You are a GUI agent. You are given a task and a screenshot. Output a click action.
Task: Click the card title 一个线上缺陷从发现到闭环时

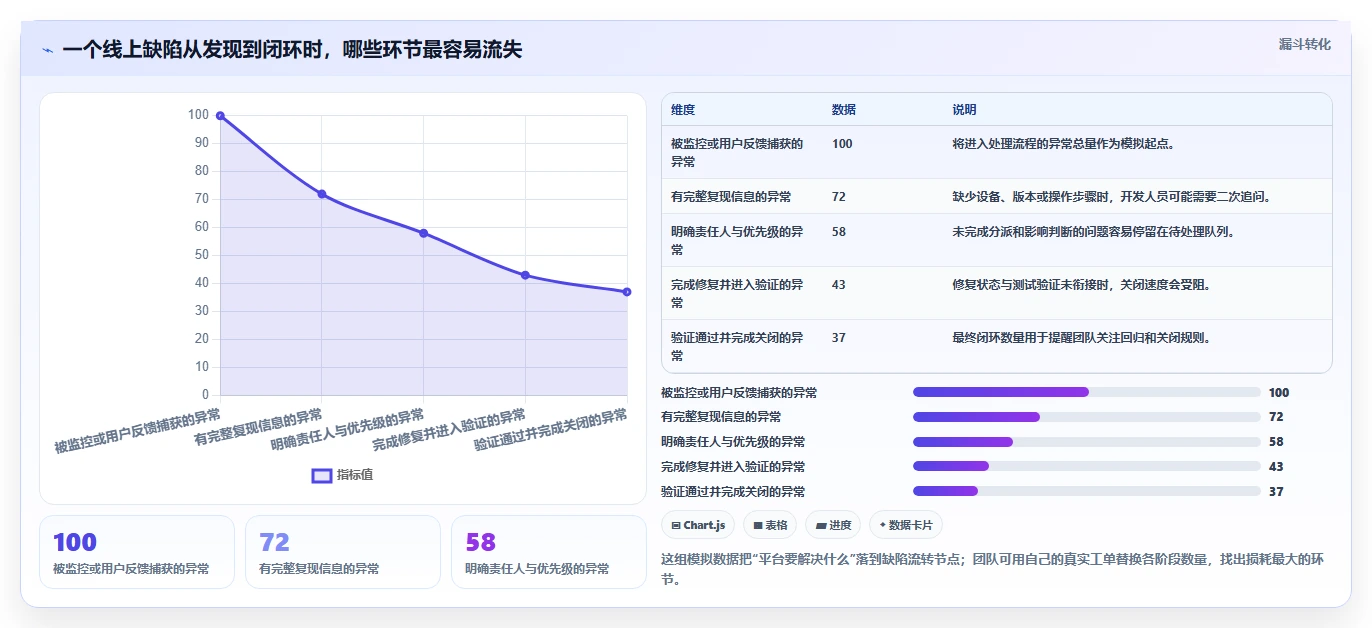292,50
